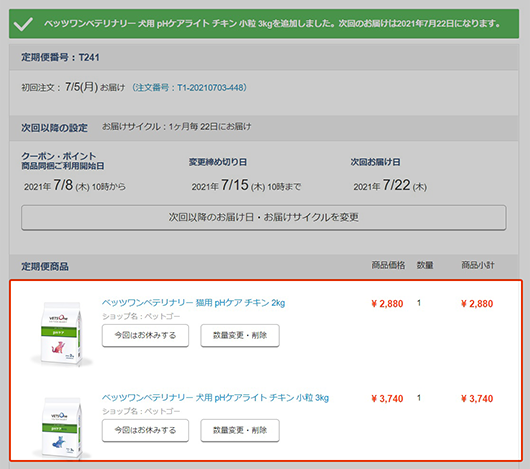Select the subscription number text 定期便番号:T241

(60, 57)
